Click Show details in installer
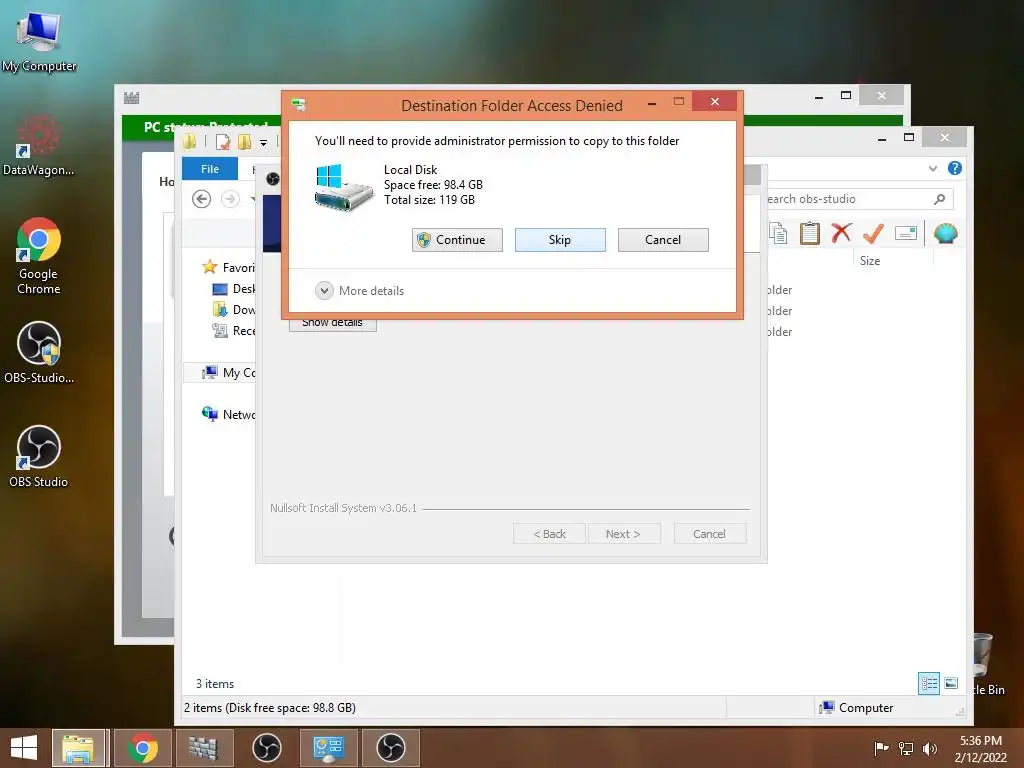This screenshot has width=1024, height=768. 332,323
